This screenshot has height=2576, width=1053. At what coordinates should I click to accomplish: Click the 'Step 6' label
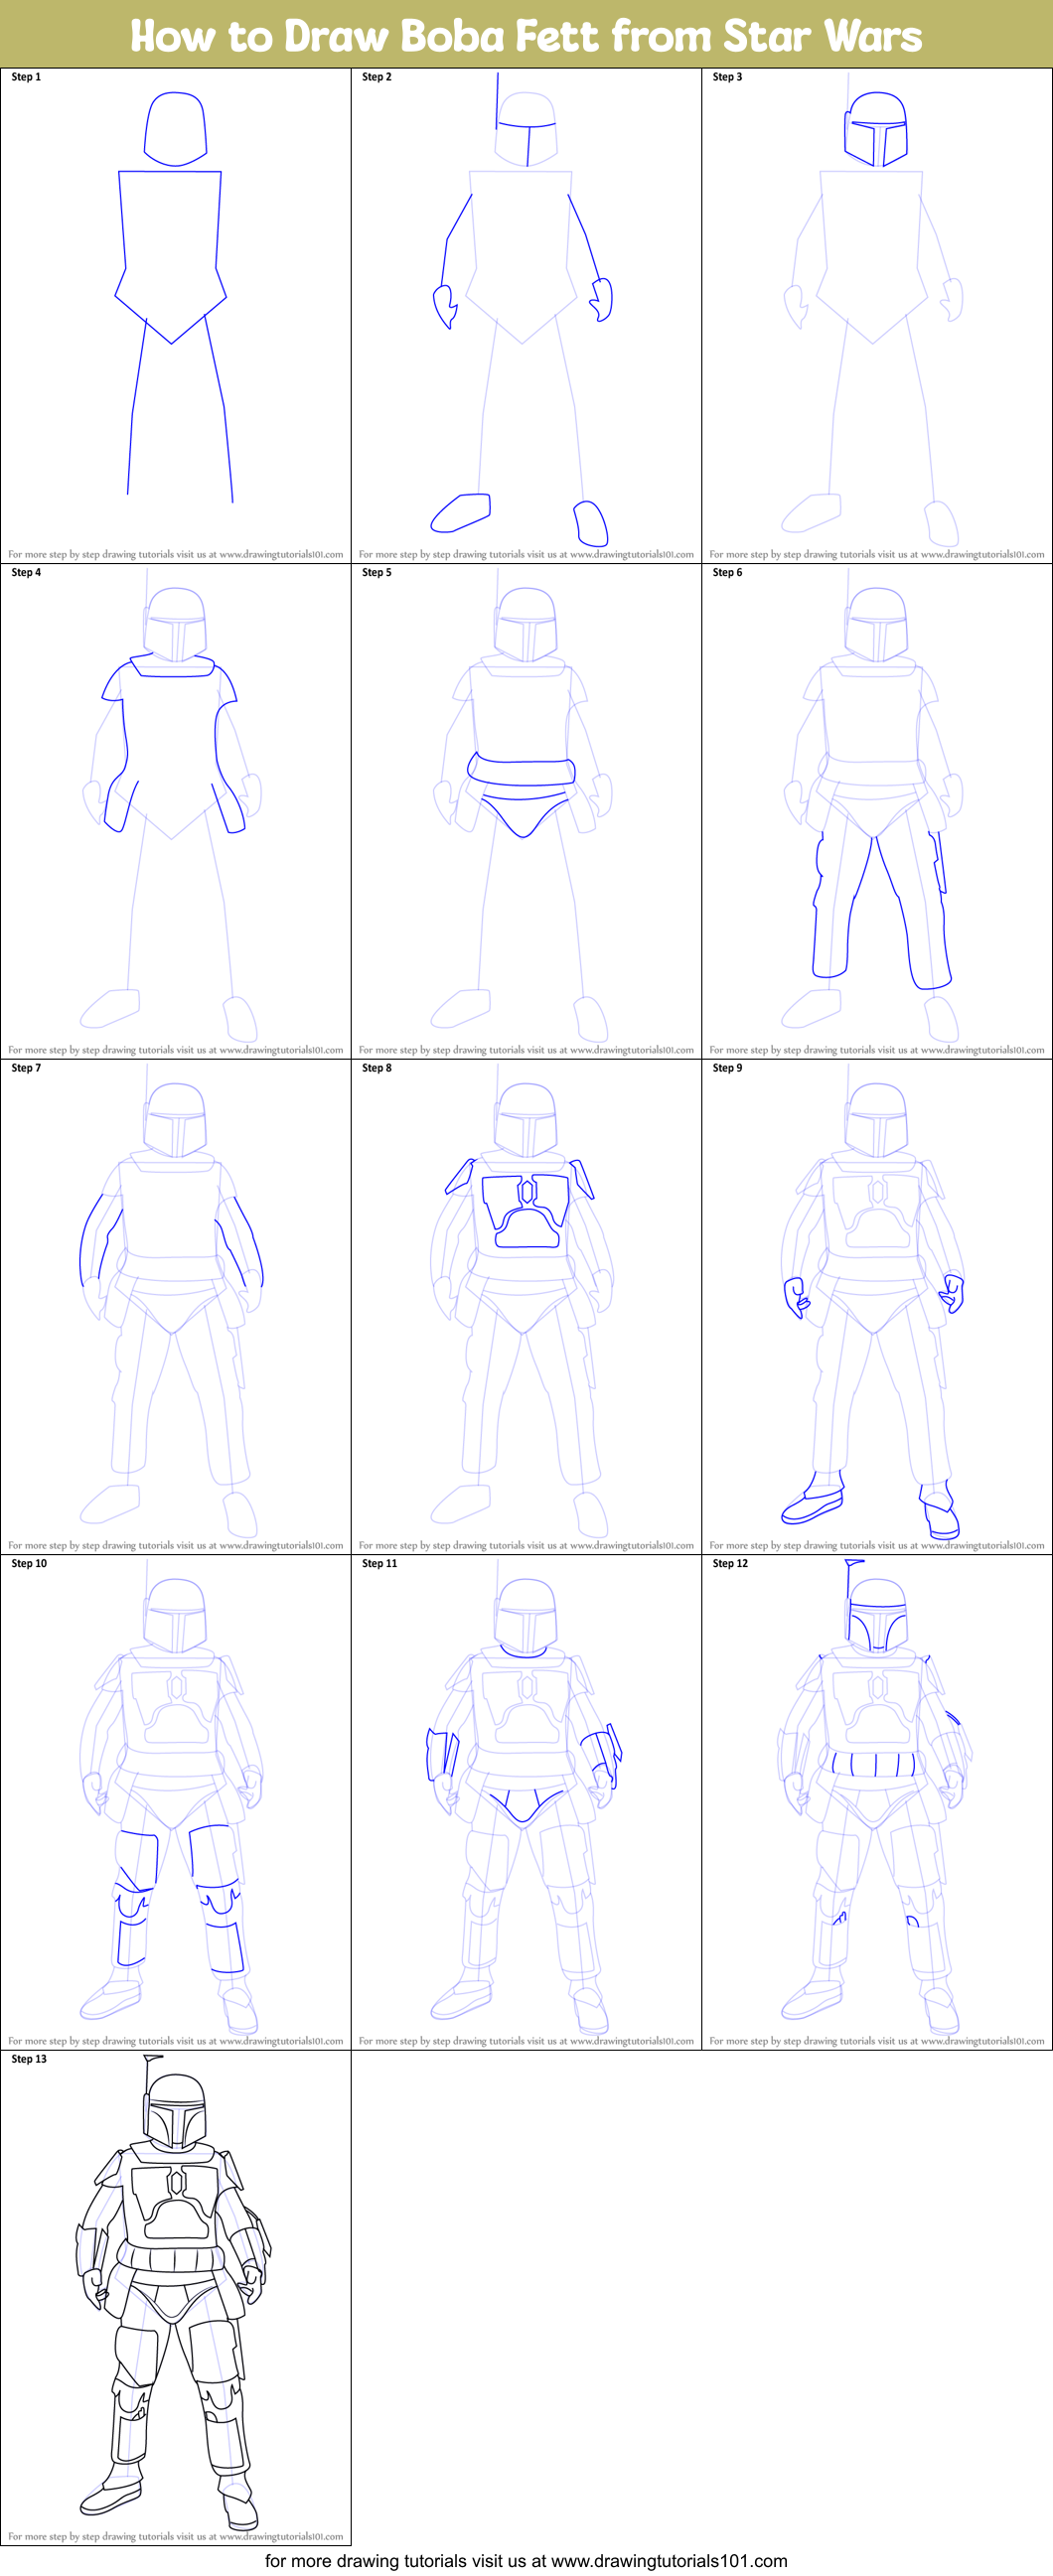pyautogui.click(x=728, y=573)
